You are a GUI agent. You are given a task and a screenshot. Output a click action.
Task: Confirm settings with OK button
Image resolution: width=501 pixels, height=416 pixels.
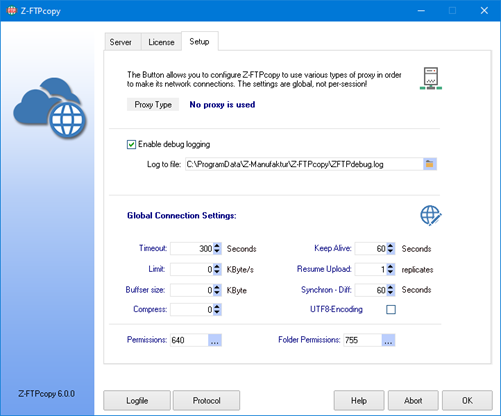coord(467,400)
